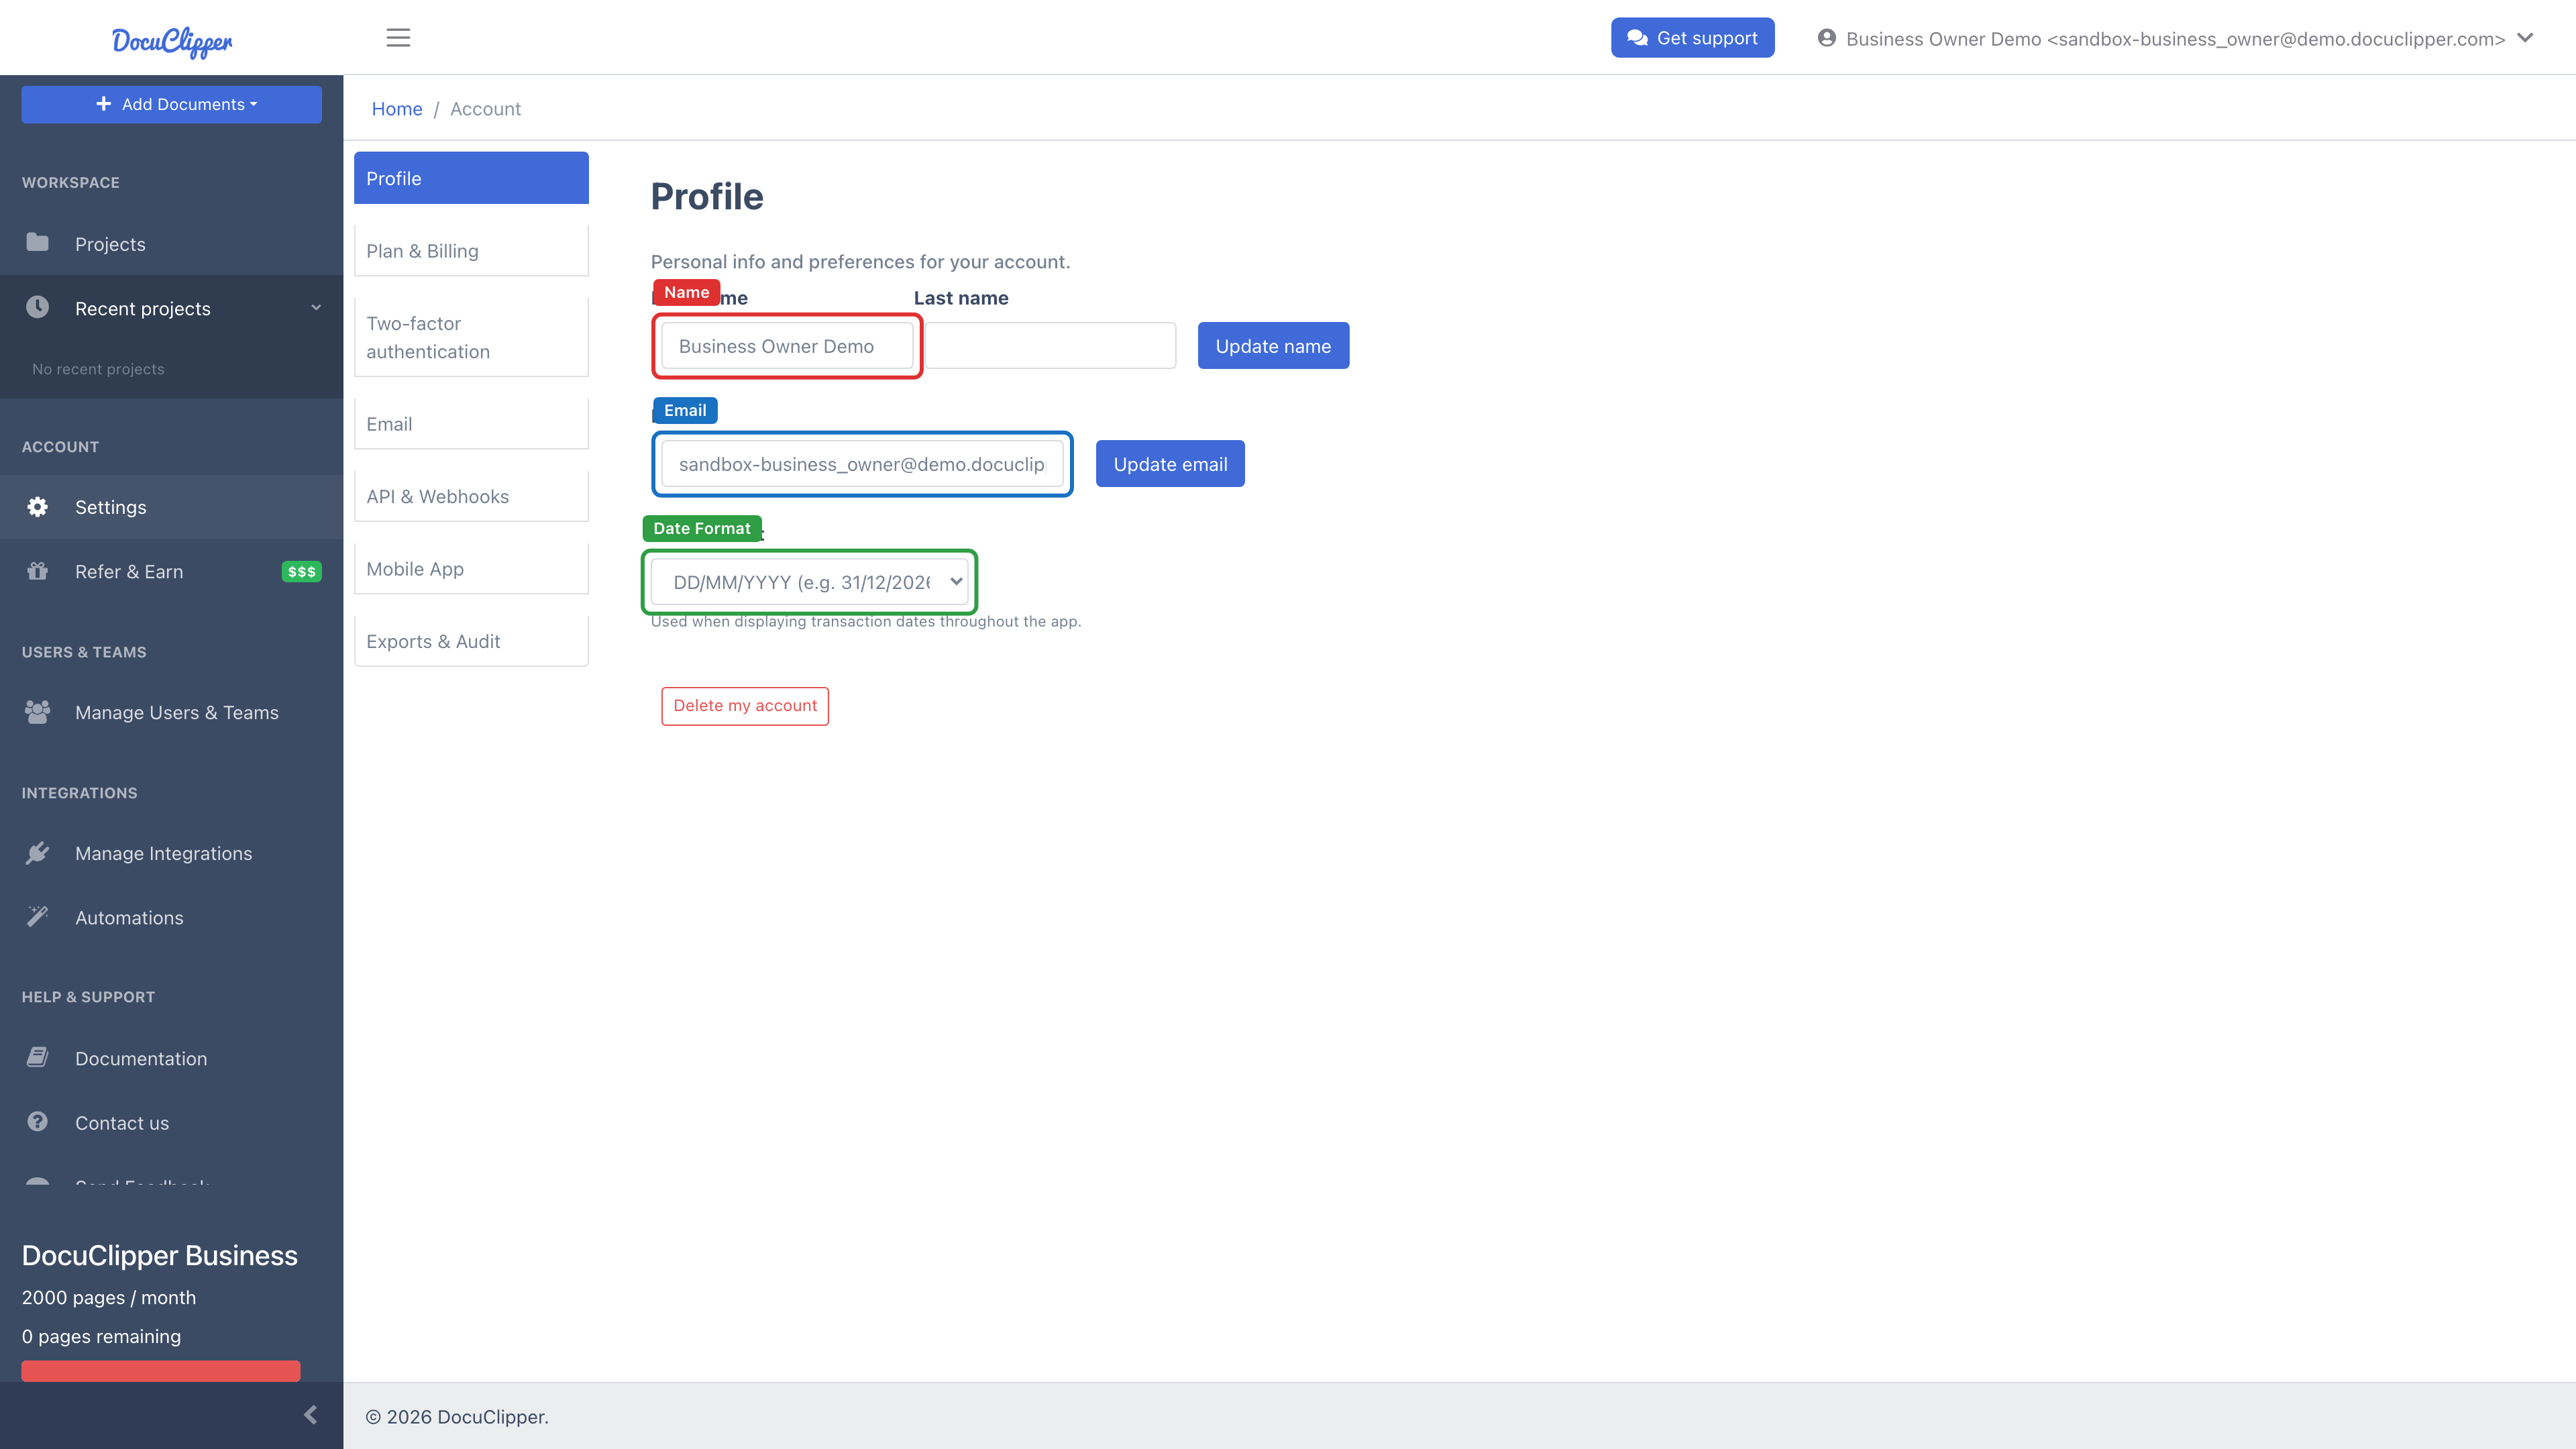Open the Two-factor authentication tab
This screenshot has width=2576, height=1449.
[471, 337]
